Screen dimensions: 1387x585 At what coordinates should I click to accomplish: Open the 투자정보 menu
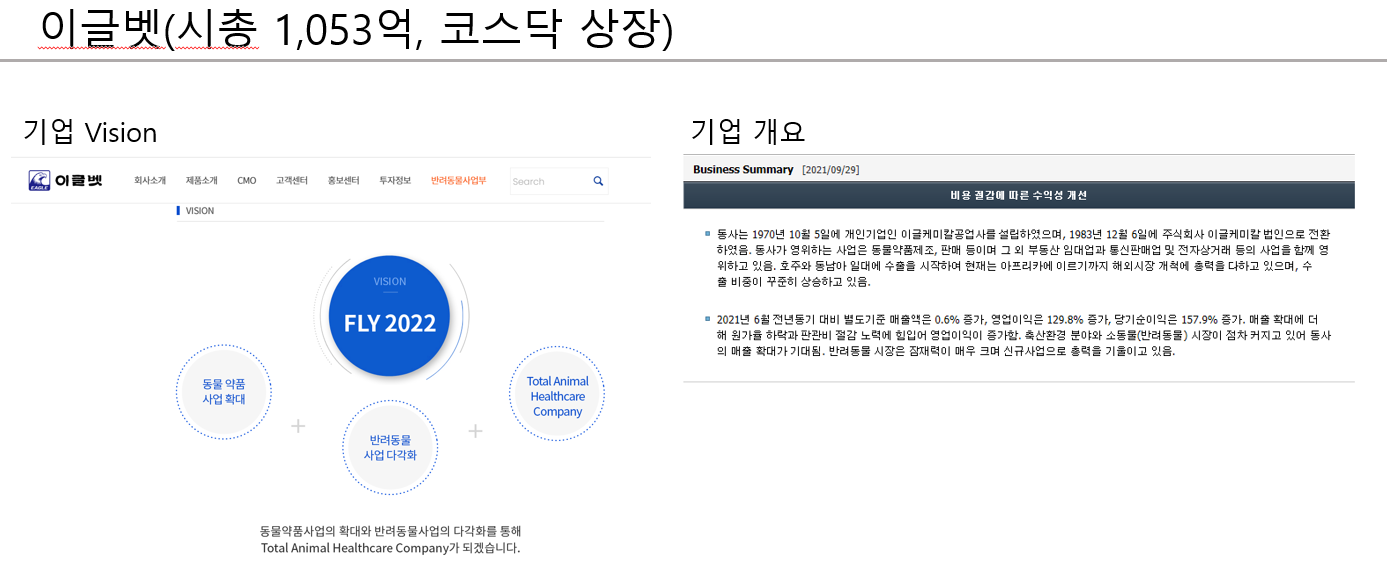click(x=394, y=181)
